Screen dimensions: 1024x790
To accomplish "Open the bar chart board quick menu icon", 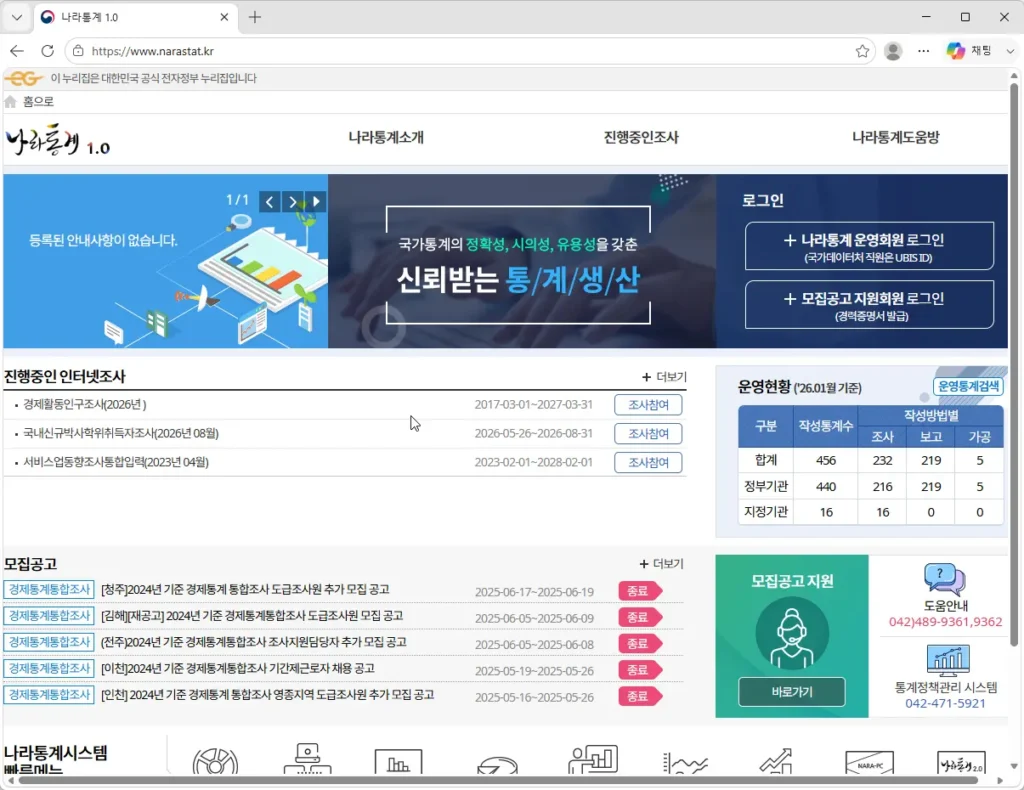I will click(x=398, y=761).
